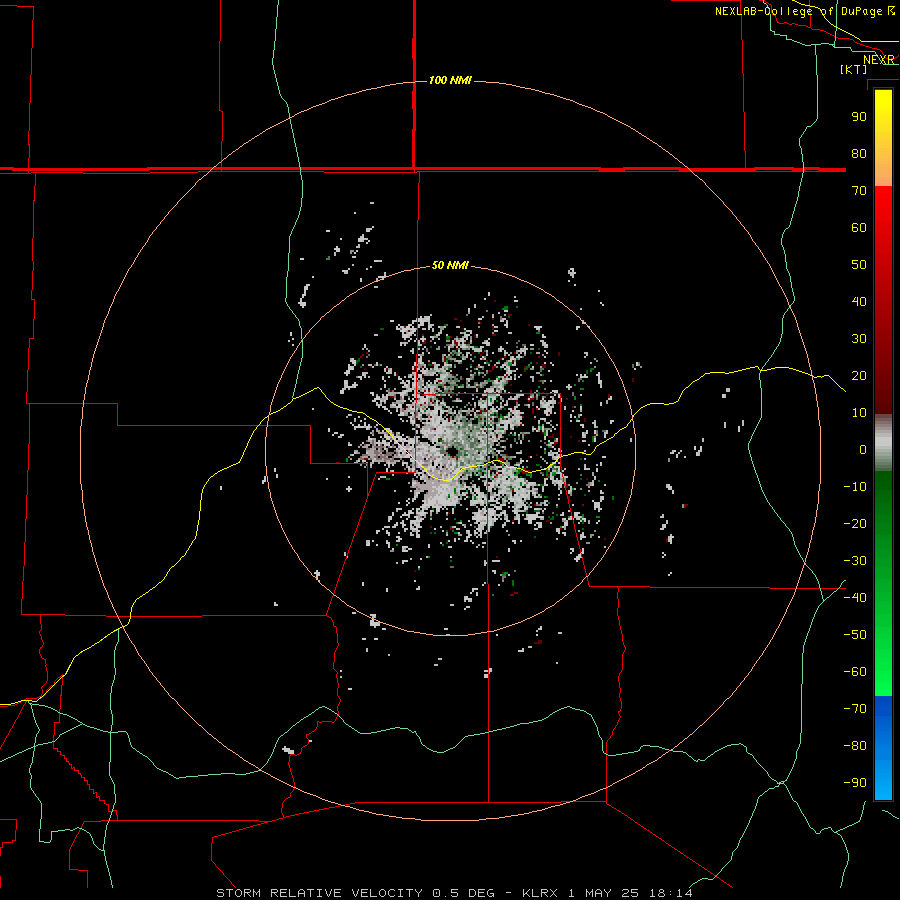
Task: Click the positive 80 knot scale label
Action: pos(859,153)
